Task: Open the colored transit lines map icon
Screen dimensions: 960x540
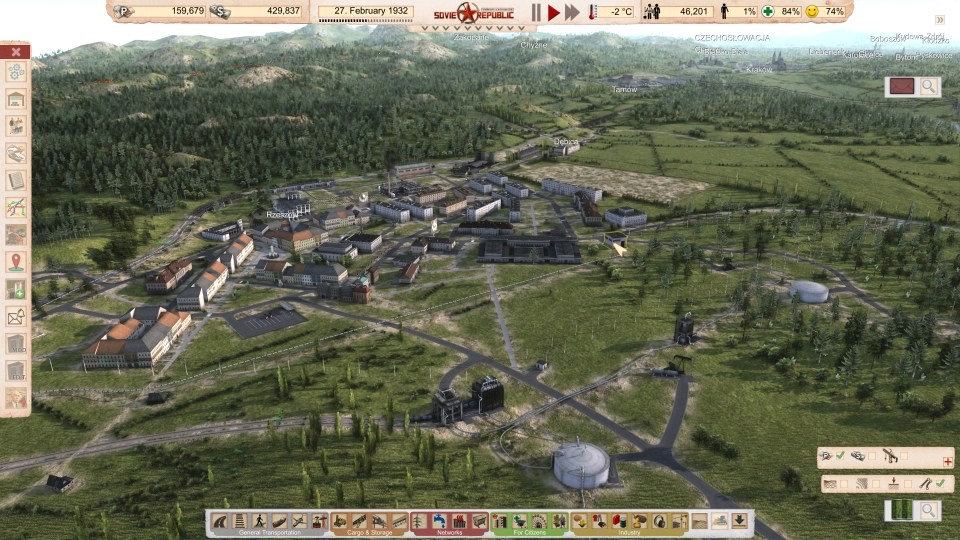Action: click(x=16, y=208)
